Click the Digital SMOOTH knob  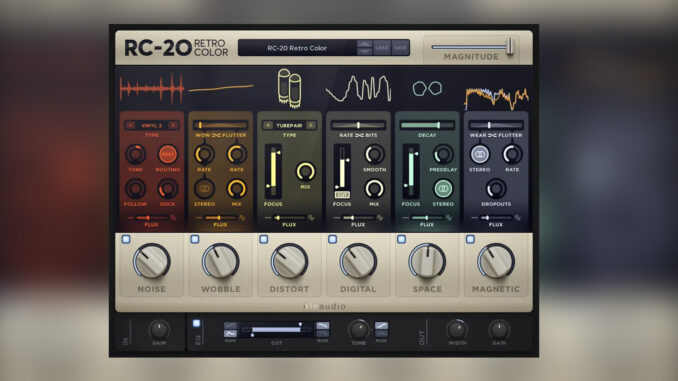pyautogui.click(x=374, y=154)
